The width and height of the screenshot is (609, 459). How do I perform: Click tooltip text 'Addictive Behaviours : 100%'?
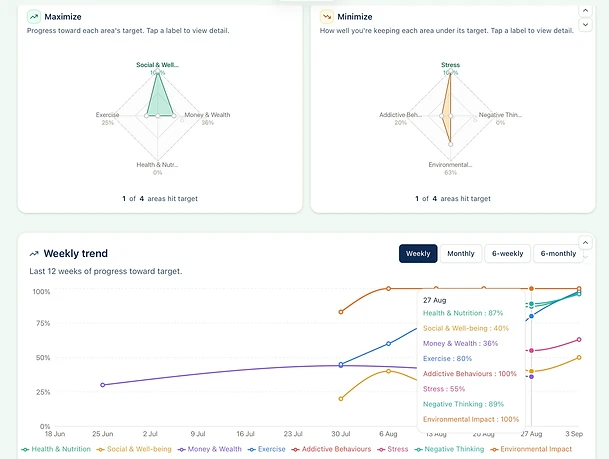470,374
